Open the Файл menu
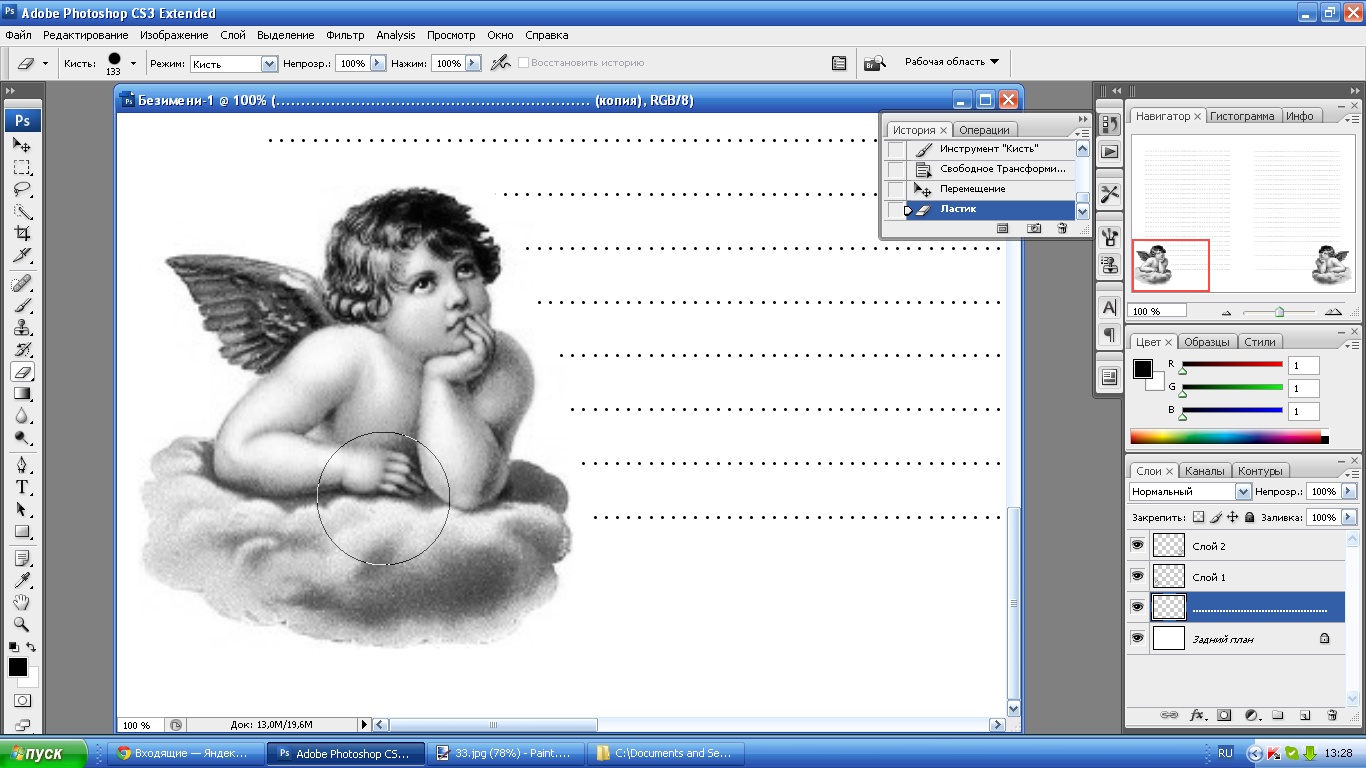1366x768 pixels. [18, 35]
